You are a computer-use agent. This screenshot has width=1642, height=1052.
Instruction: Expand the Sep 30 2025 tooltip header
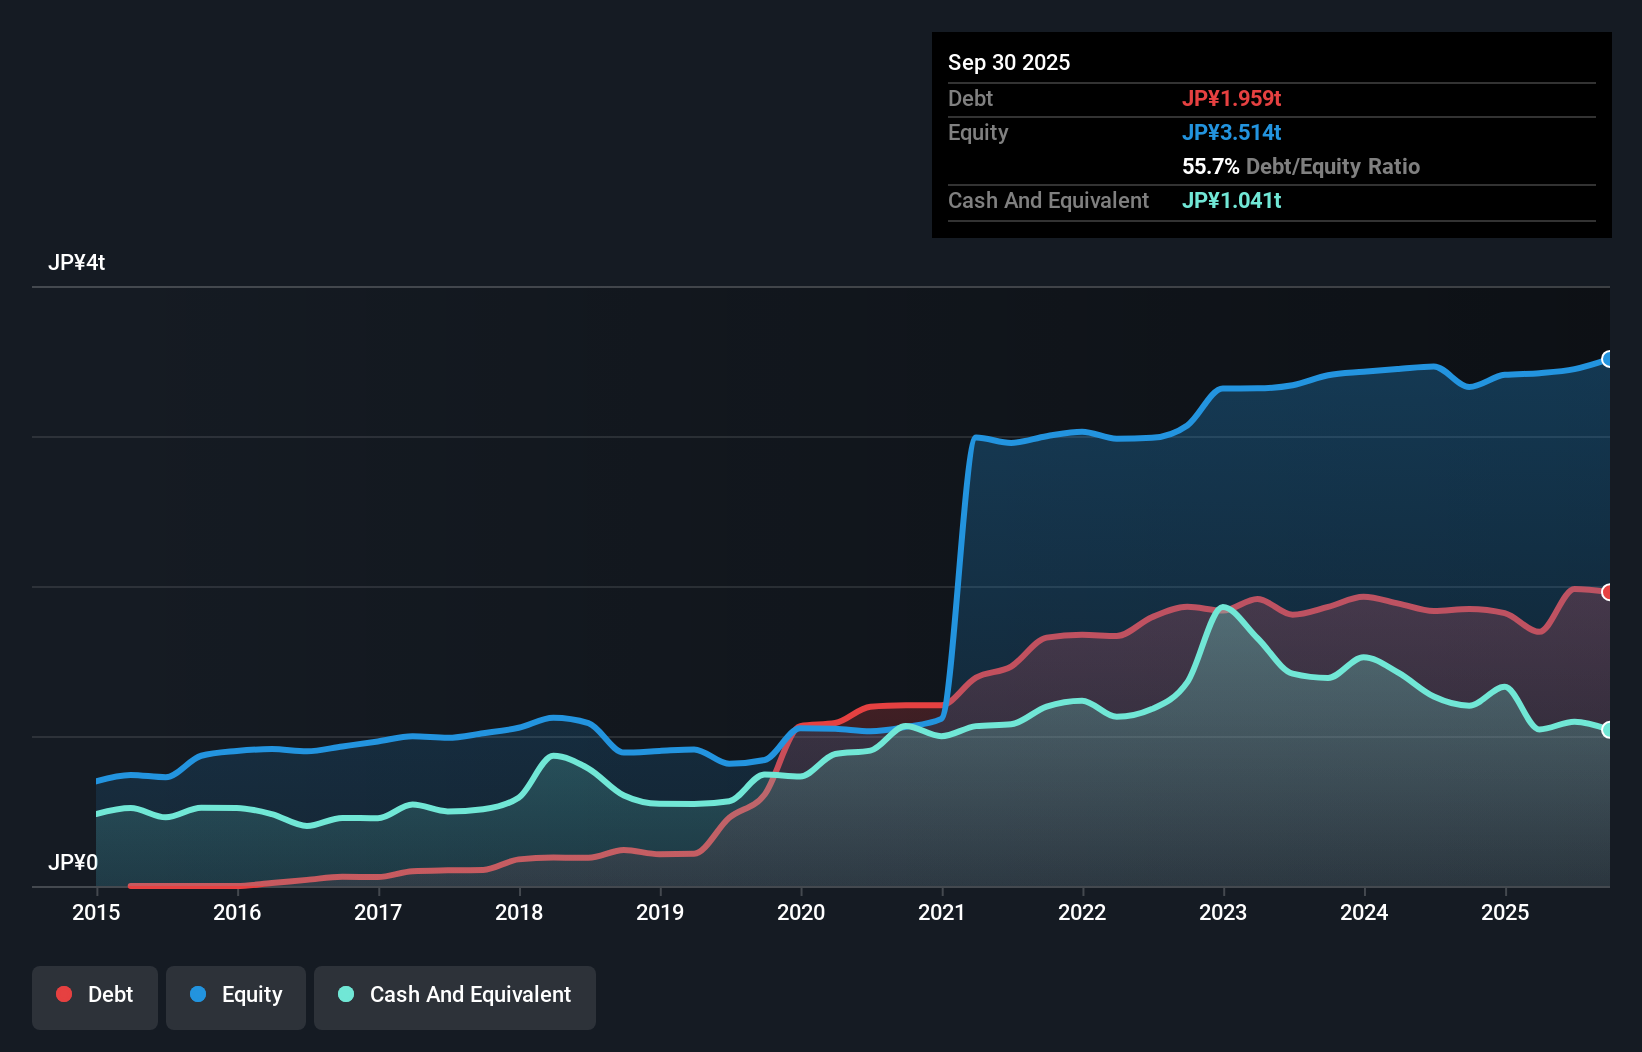click(x=1009, y=62)
